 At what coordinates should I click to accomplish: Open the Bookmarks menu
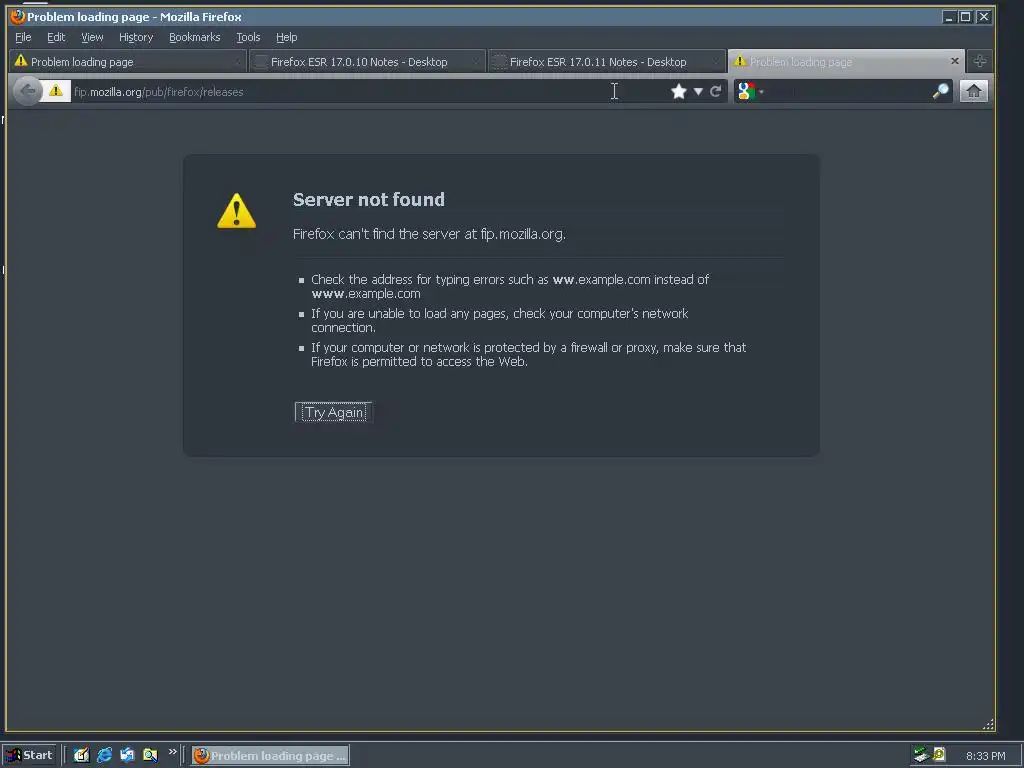pos(195,37)
